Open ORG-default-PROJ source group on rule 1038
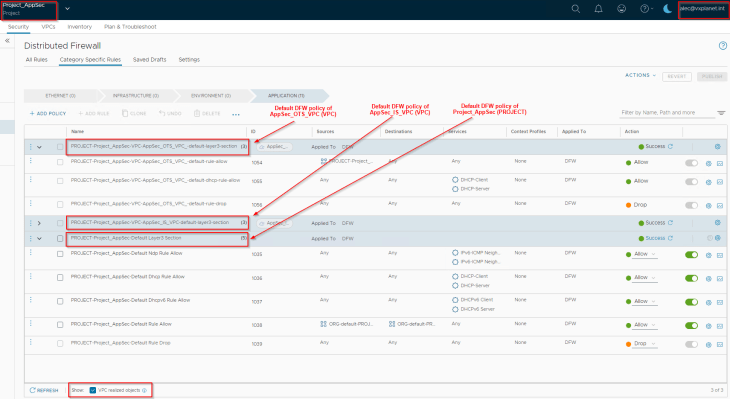Viewport: 730px width, 399px height. click(347, 324)
